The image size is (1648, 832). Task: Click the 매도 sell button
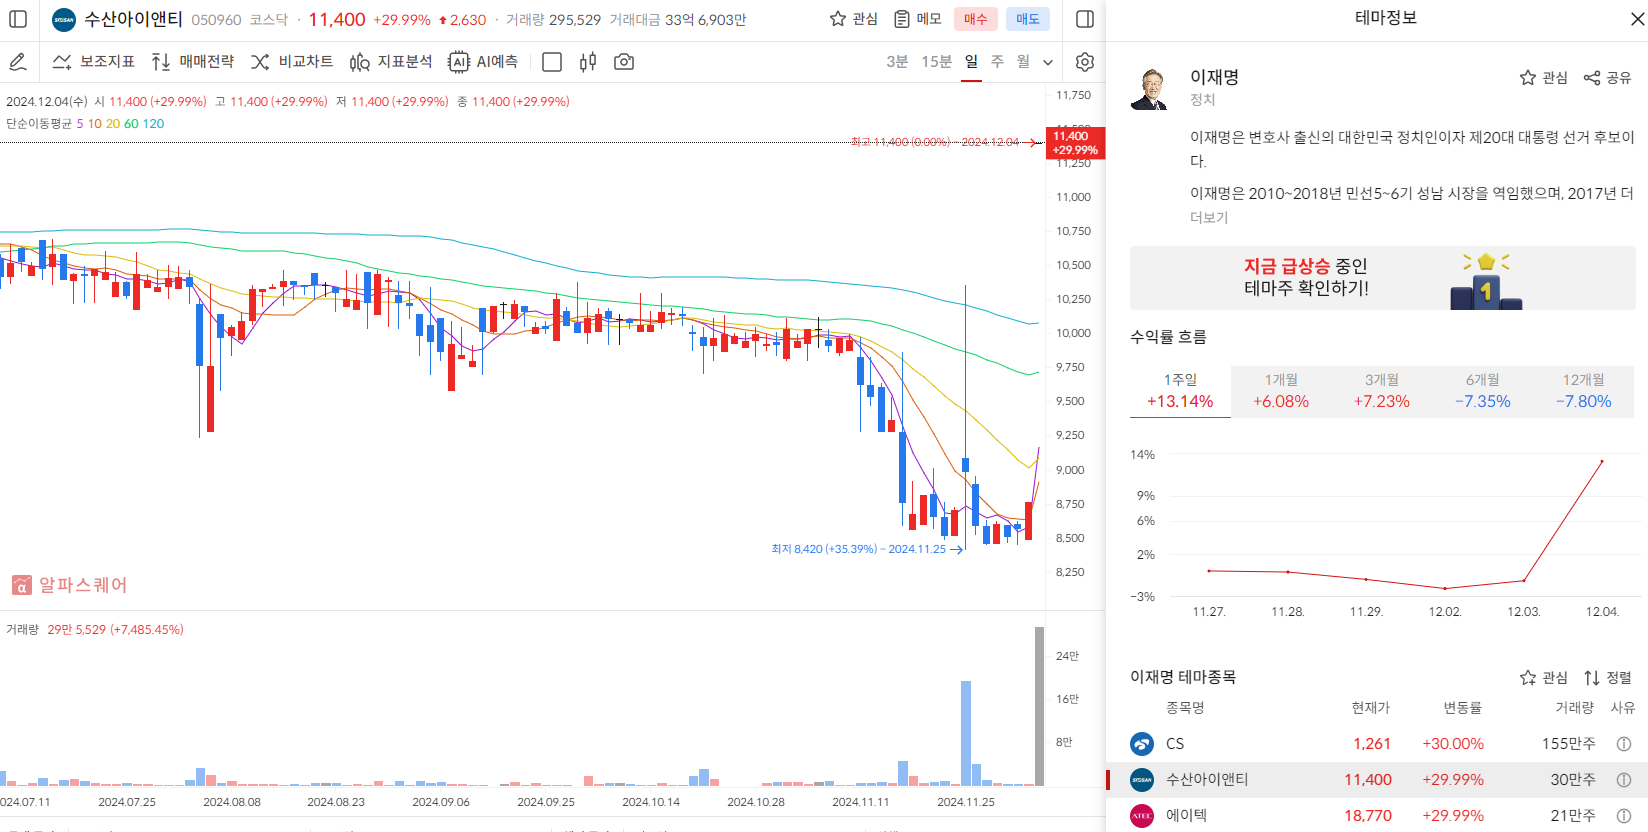point(1027,19)
